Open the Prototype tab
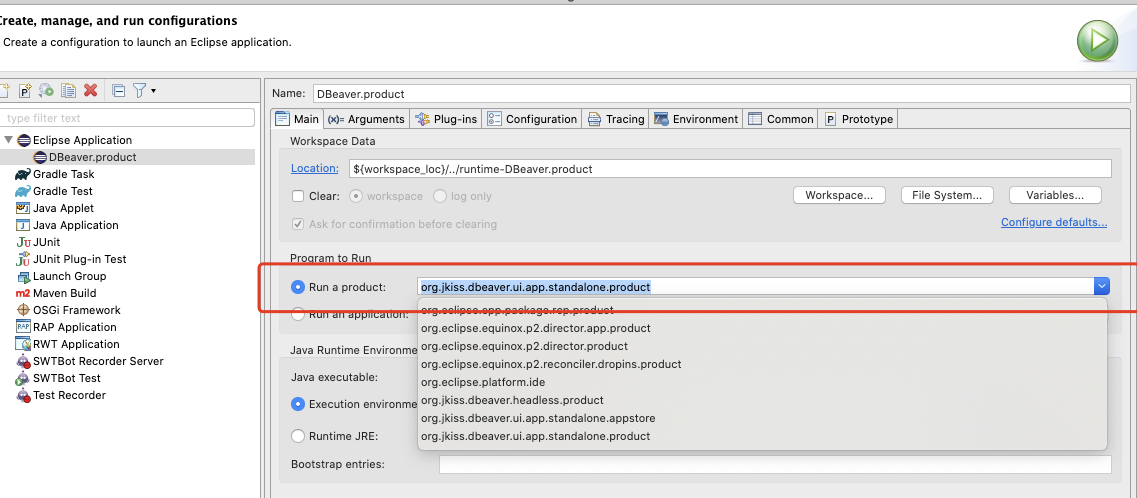Viewport: 1137px width, 498px height. pyautogui.click(x=859, y=119)
